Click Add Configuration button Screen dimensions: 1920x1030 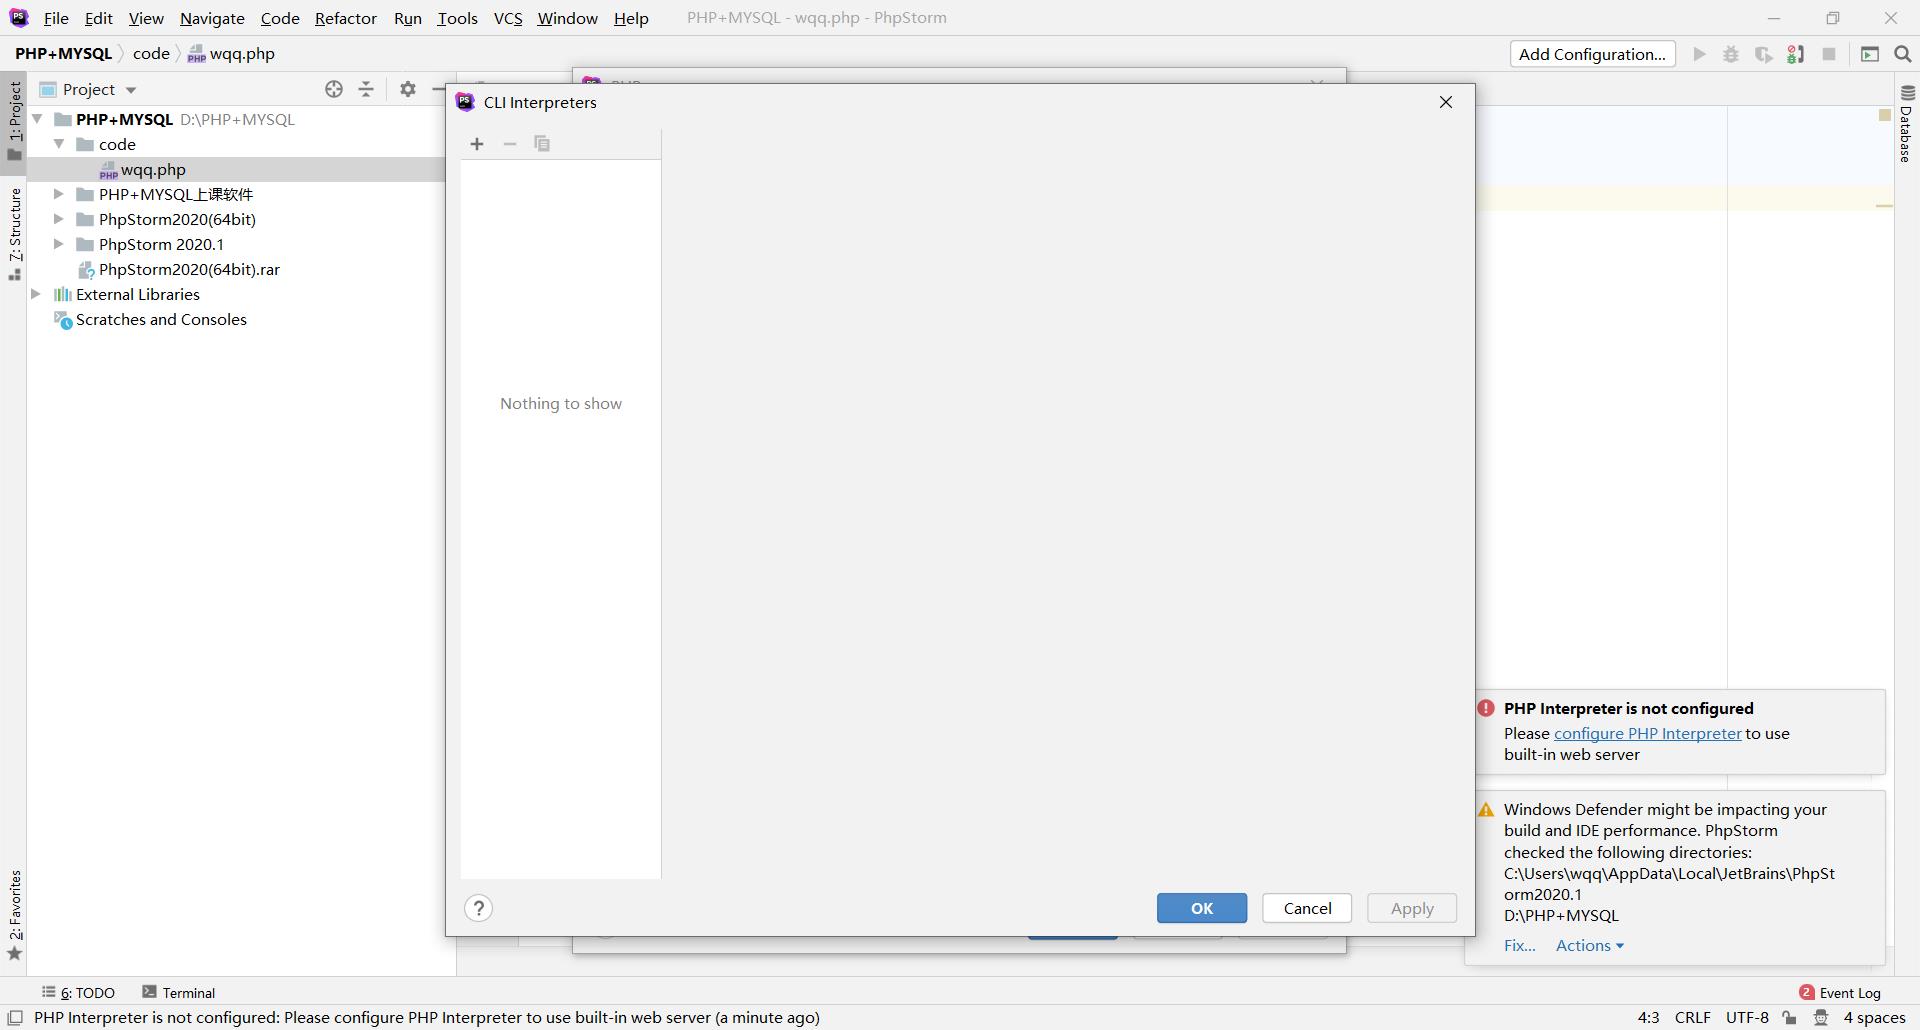pos(1592,54)
